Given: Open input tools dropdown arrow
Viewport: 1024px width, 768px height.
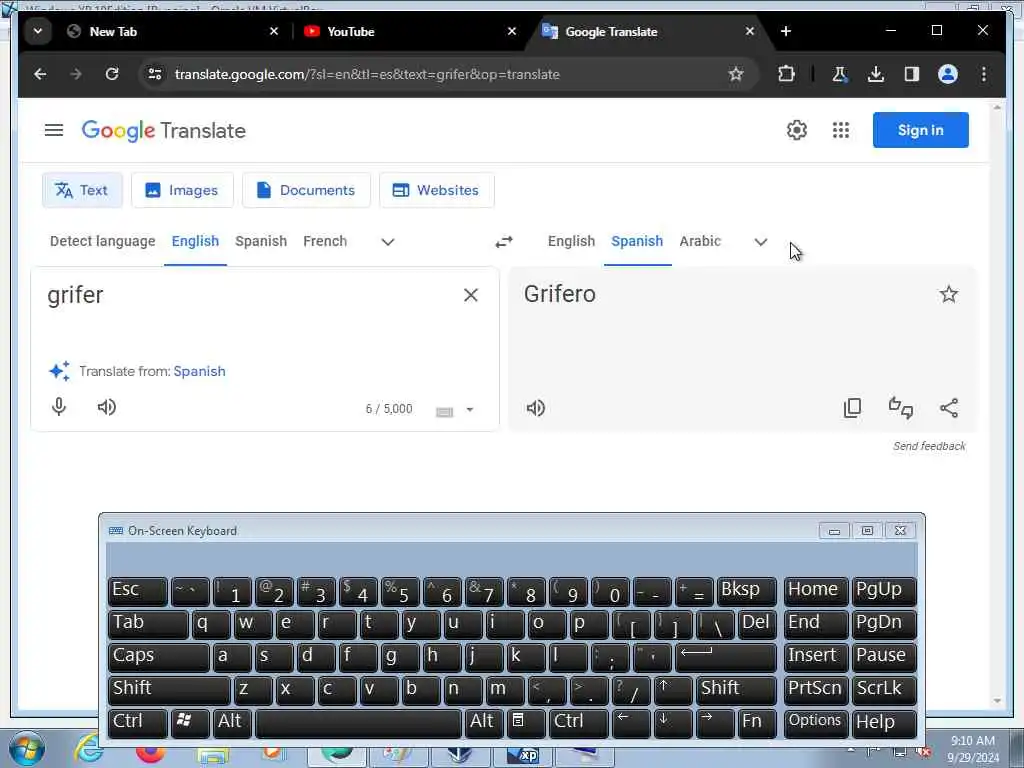Looking at the screenshot, I should pos(470,410).
